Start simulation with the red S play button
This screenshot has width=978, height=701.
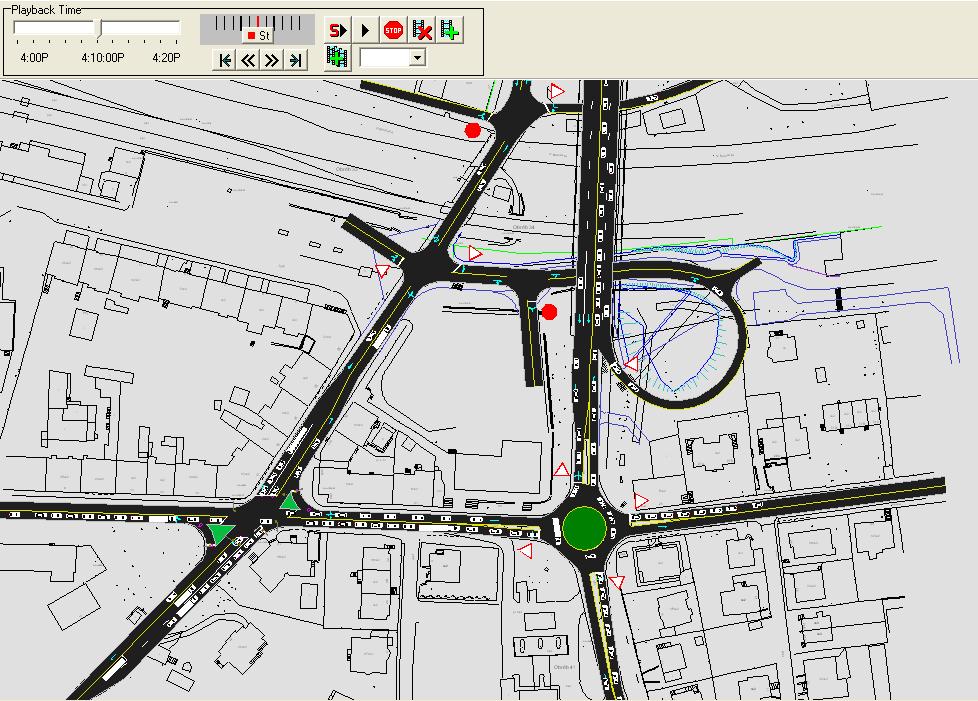click(x=337, y=30)
